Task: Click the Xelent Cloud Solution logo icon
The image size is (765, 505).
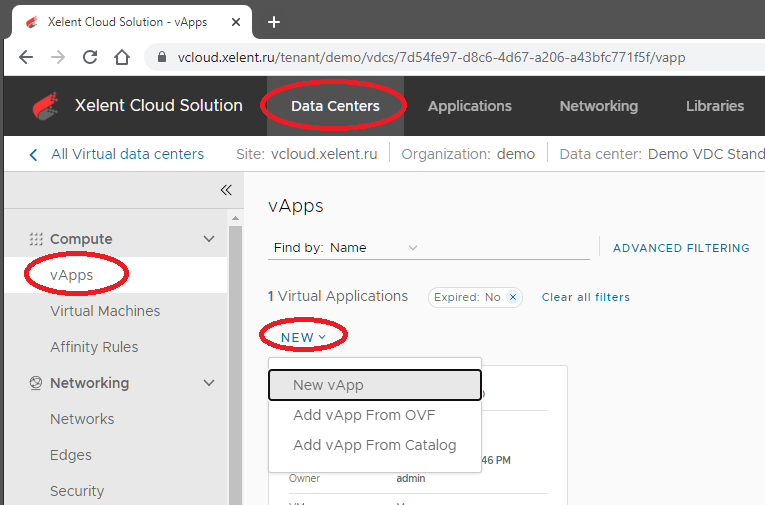Action: point(45,106)
